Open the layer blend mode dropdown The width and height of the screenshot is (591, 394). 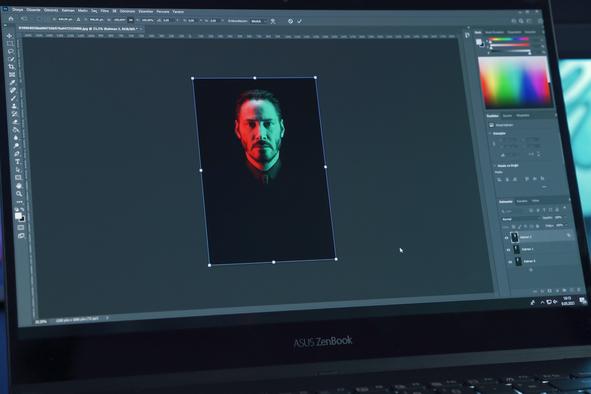[x=519, y=219]
